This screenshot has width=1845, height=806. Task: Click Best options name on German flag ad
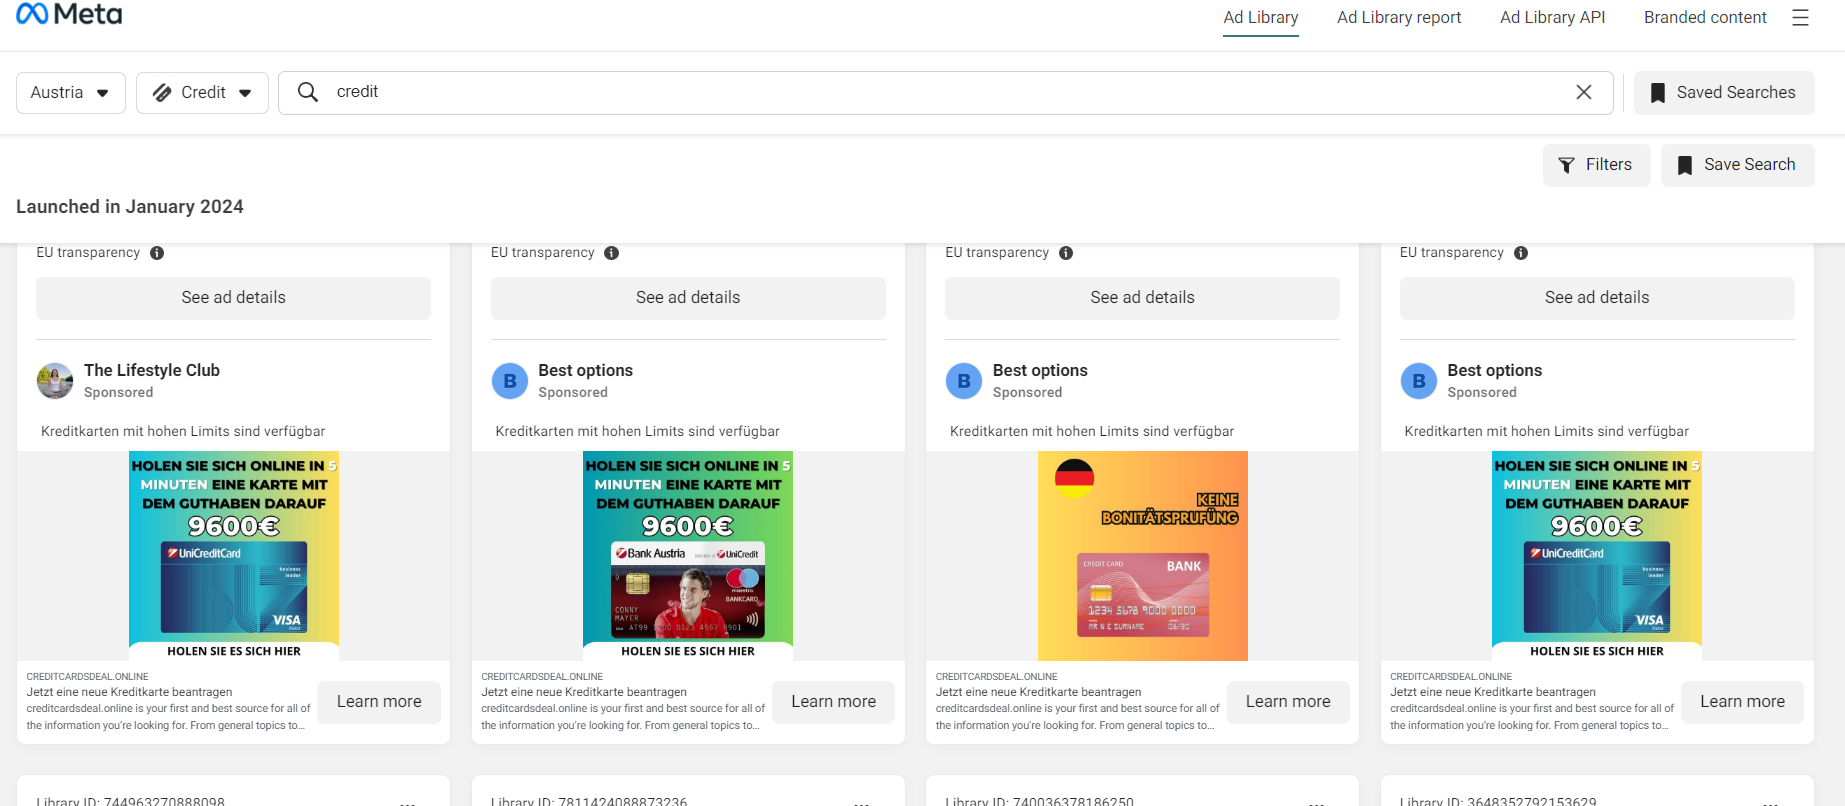click(x=1040, y=370)
